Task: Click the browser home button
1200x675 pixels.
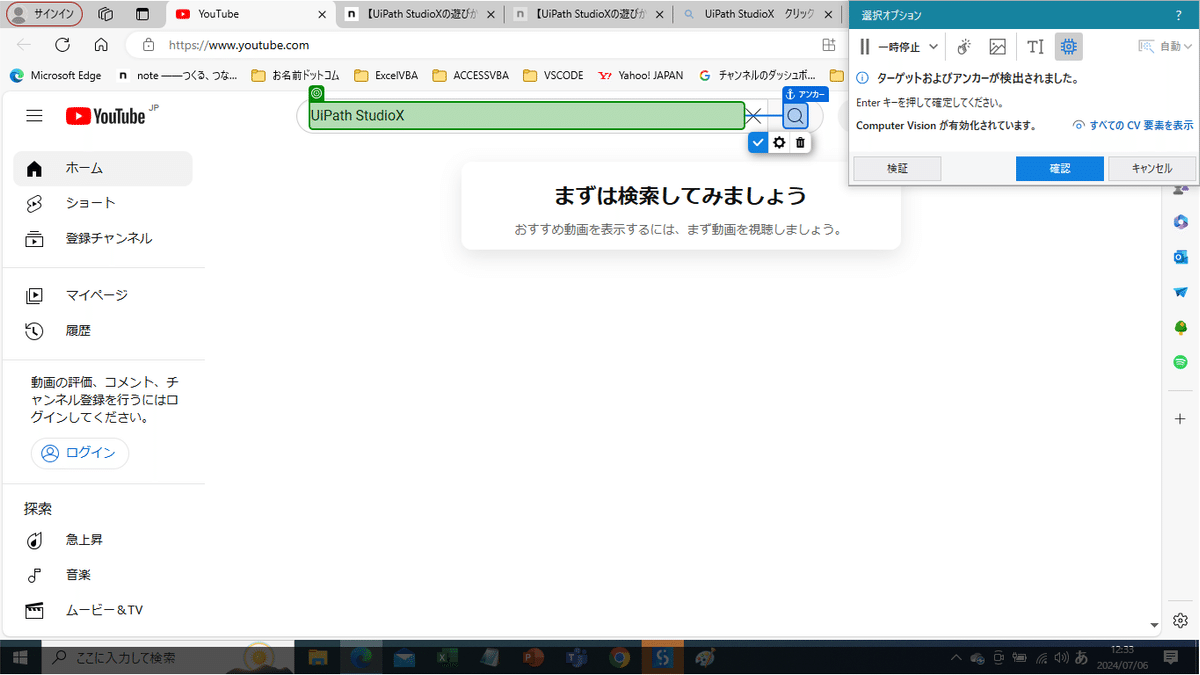Action: [x=101, y=45]
